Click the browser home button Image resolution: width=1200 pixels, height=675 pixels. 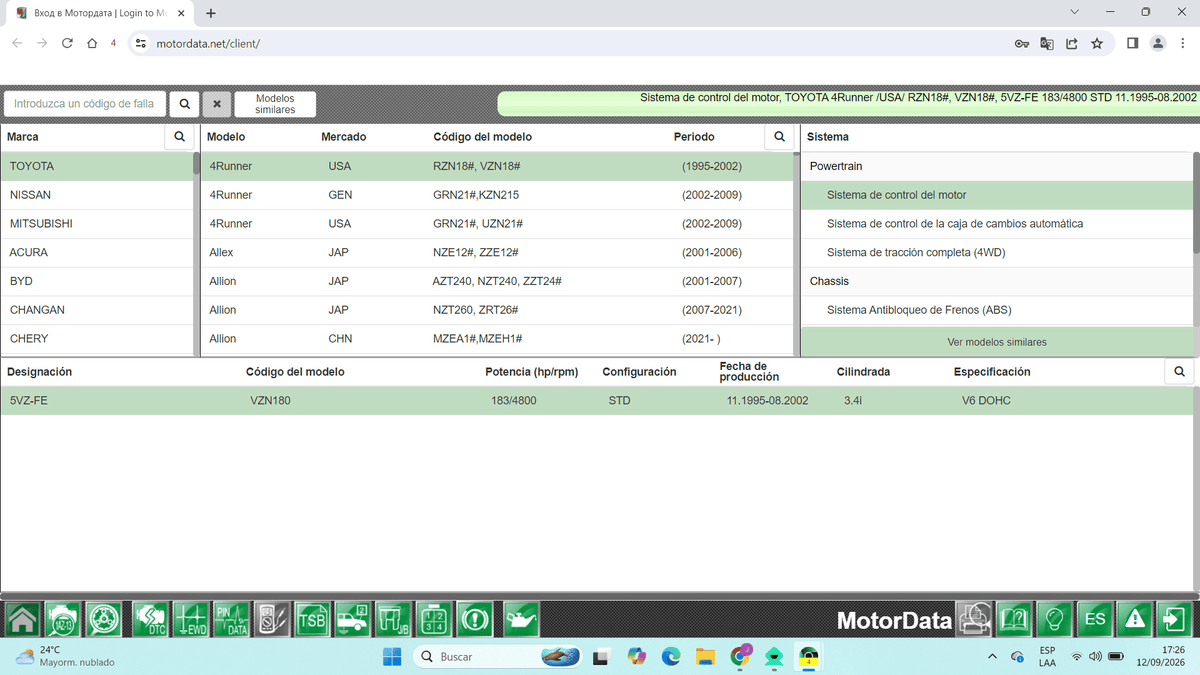coord(92,43)
